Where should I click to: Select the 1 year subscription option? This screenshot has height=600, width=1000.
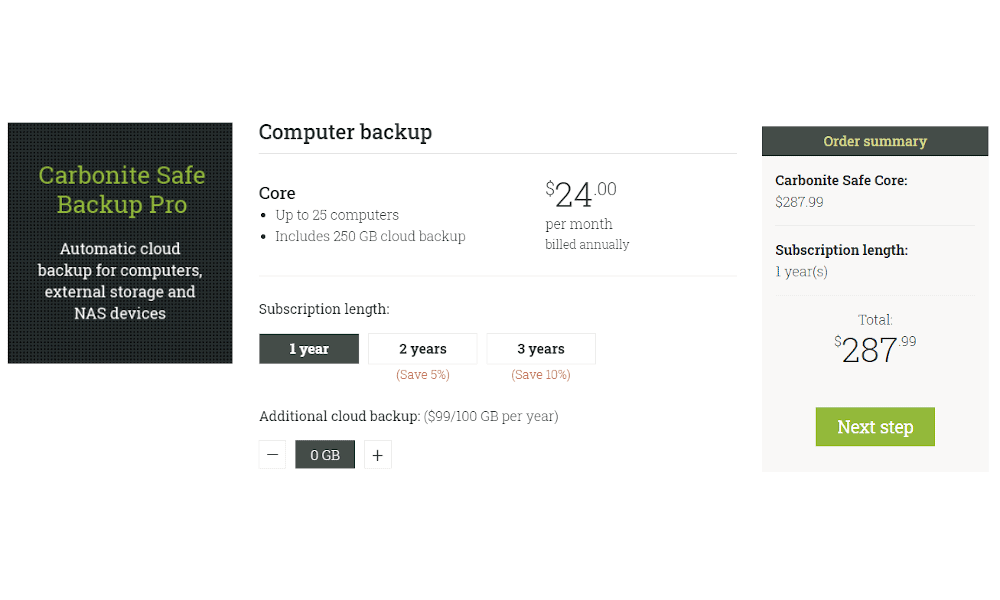pos(309,349)
